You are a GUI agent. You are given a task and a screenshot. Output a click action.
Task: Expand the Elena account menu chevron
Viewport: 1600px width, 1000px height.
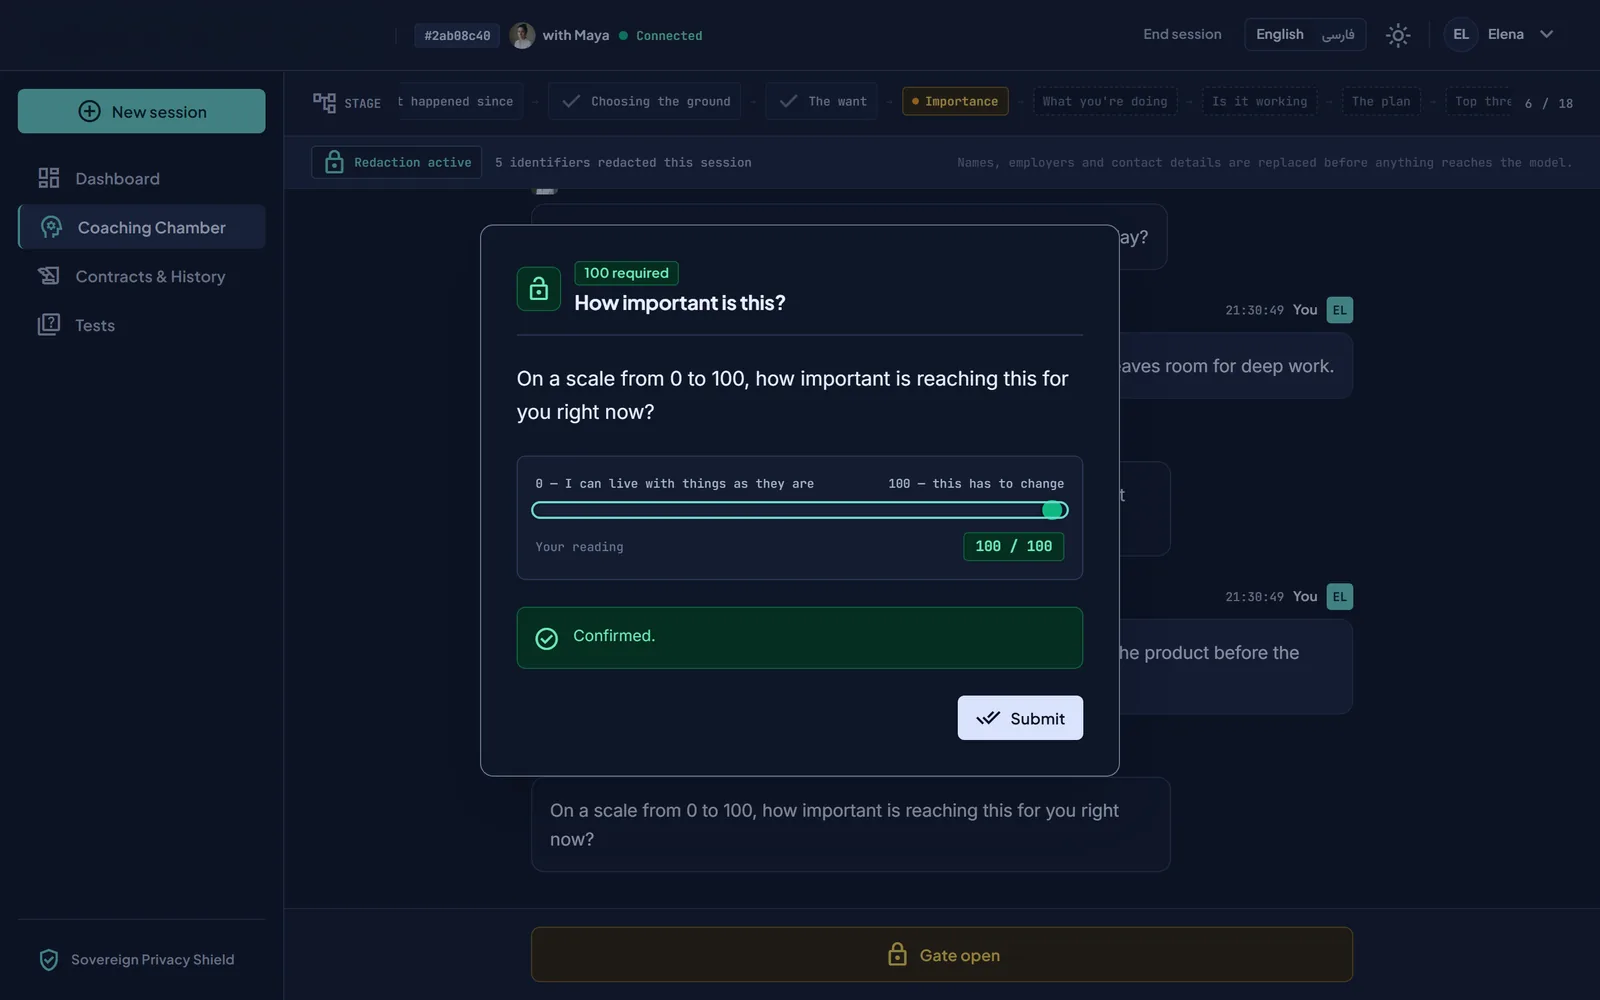1547,34
